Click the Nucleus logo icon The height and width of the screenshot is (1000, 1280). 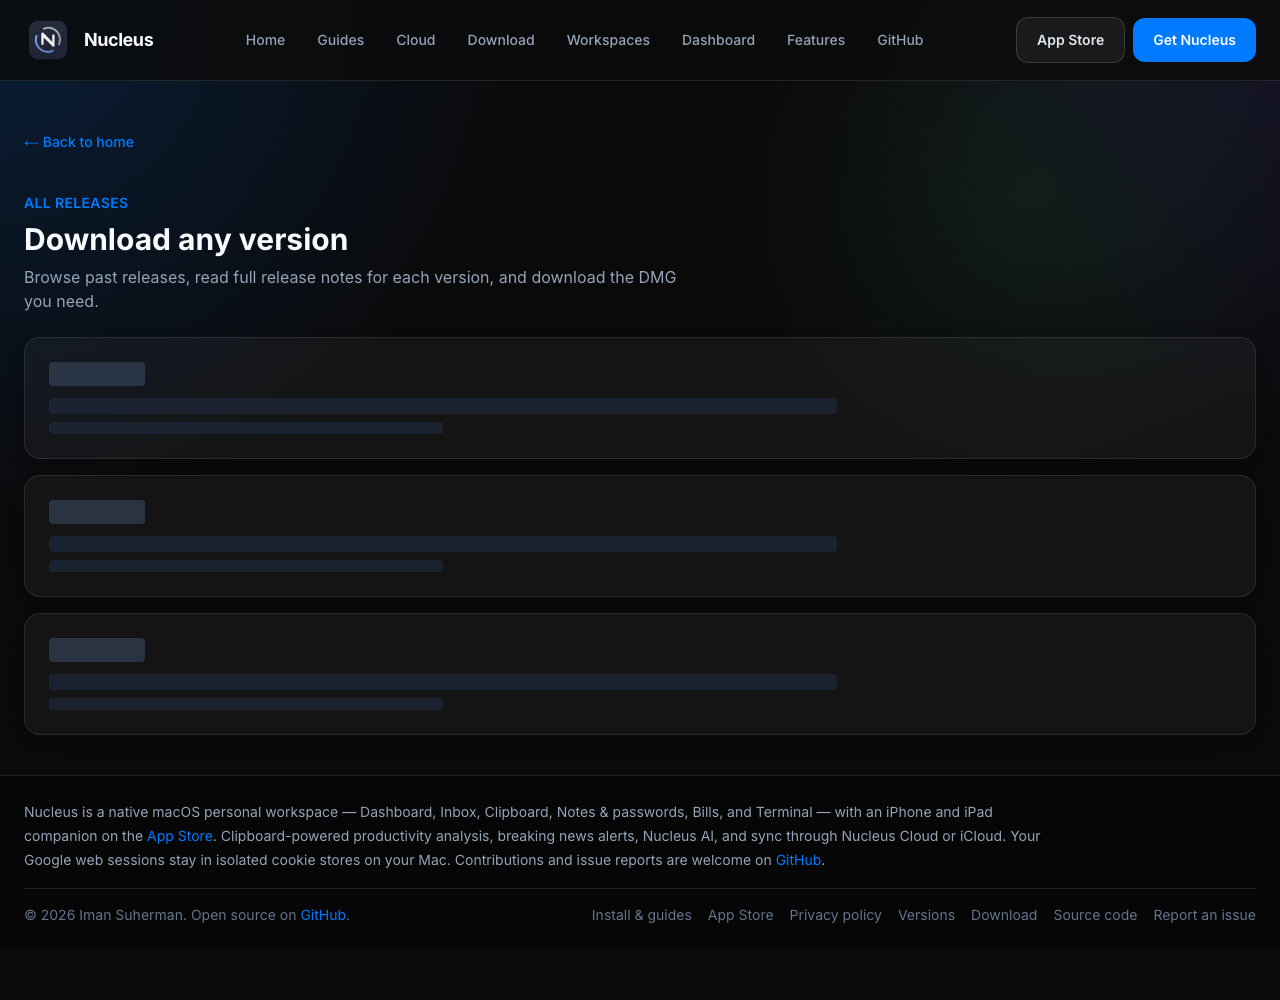click(x=48, y=40)
